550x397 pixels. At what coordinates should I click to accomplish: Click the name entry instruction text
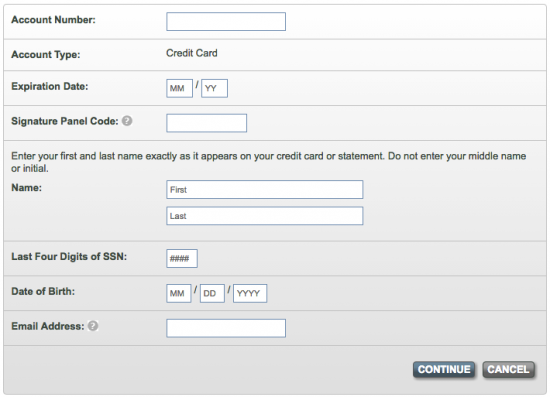pyautogui.click(x=269, y=162)
